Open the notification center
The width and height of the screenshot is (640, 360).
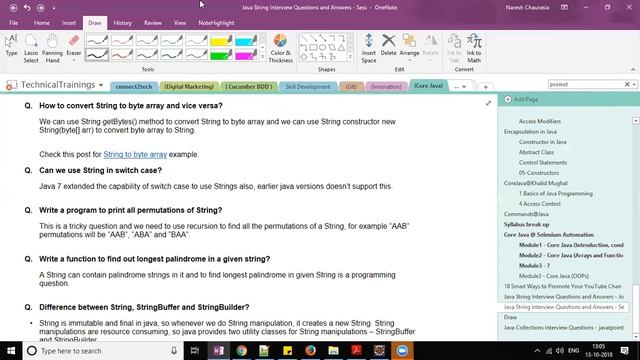pyautogui.click(x=624, y=351)
